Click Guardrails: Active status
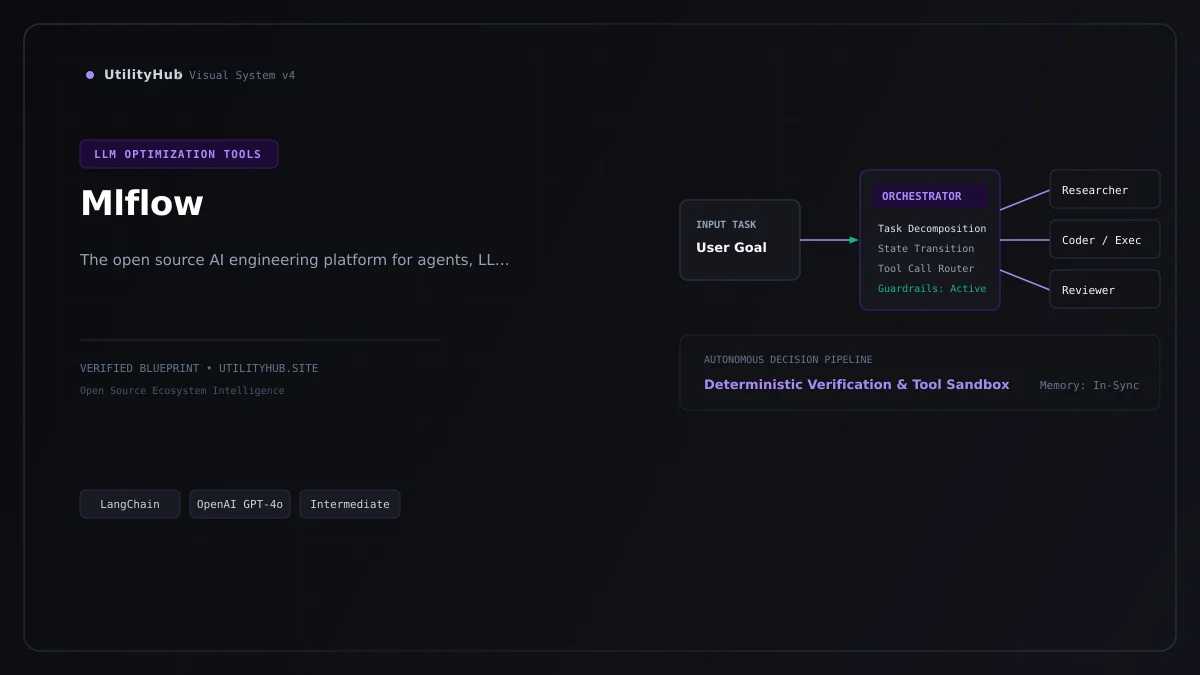Image resolution: width=1200 pixels, height=675 pixels. [932, 289]
